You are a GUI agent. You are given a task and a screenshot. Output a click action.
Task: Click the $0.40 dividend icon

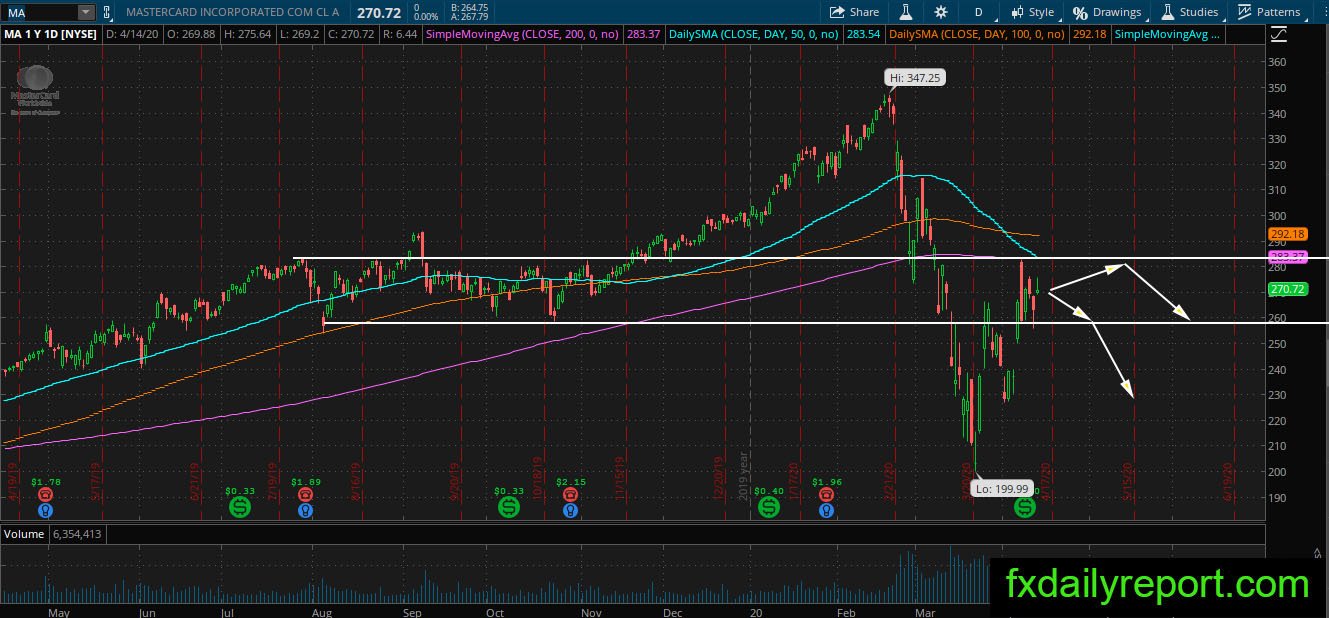[x=768, y=508]
